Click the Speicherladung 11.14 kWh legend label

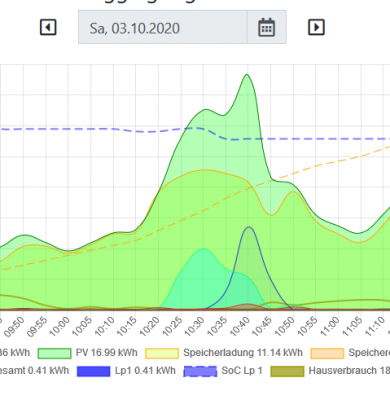(x=243, y=353)
